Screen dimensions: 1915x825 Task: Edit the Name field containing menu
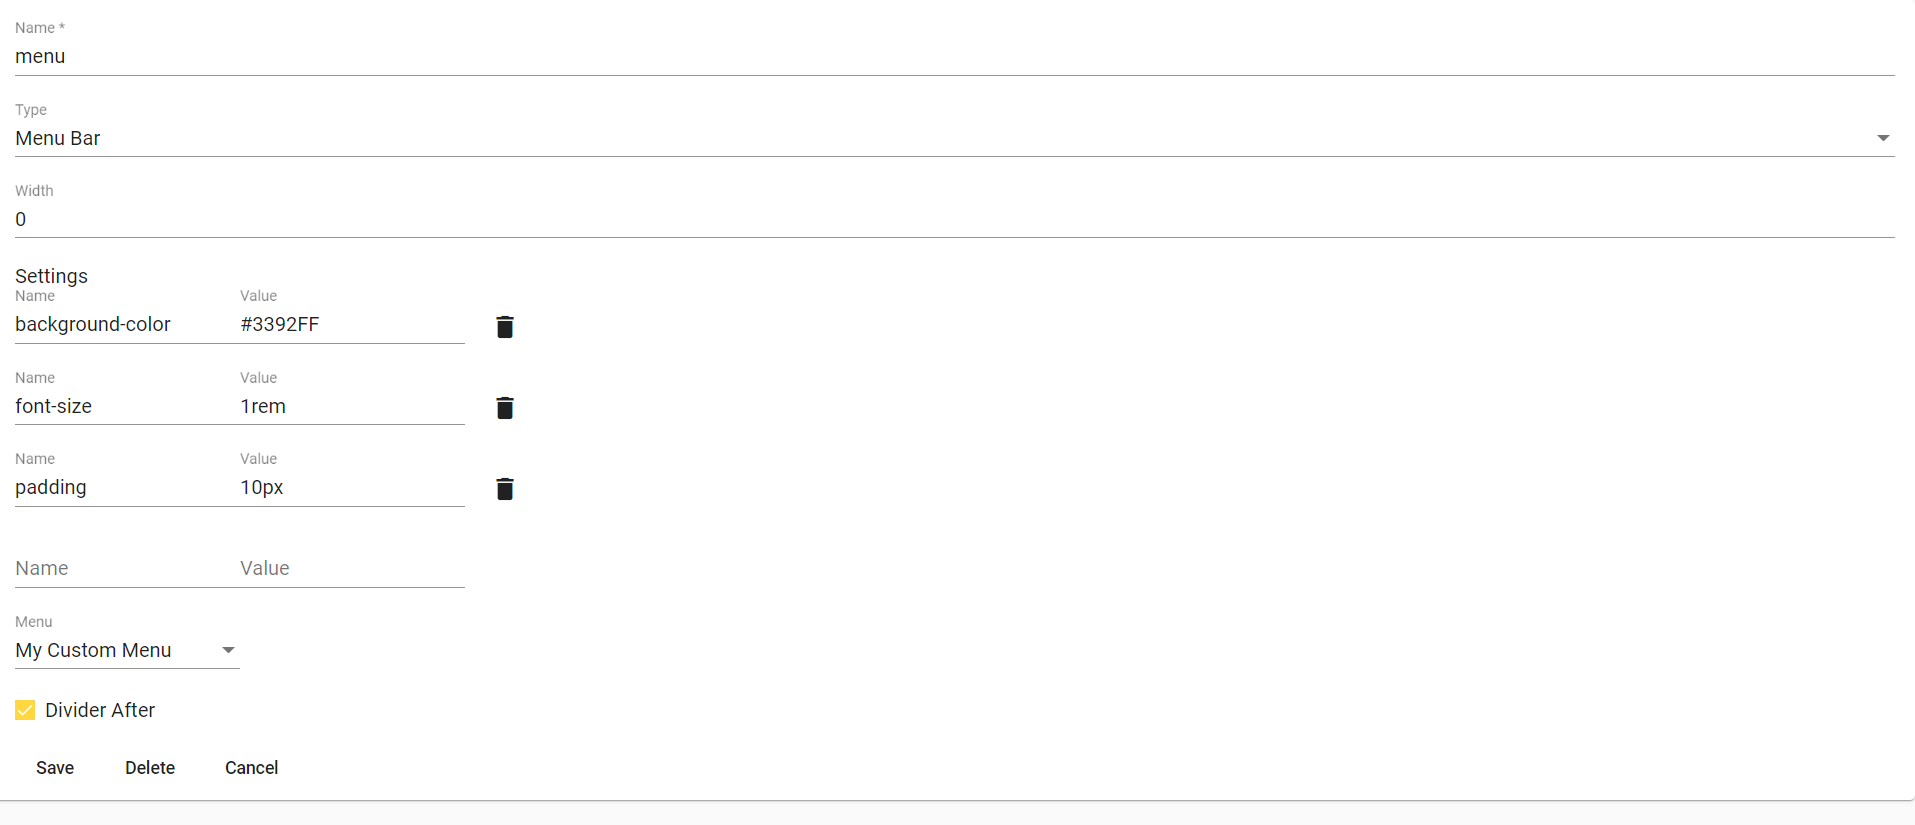point(955,57)
